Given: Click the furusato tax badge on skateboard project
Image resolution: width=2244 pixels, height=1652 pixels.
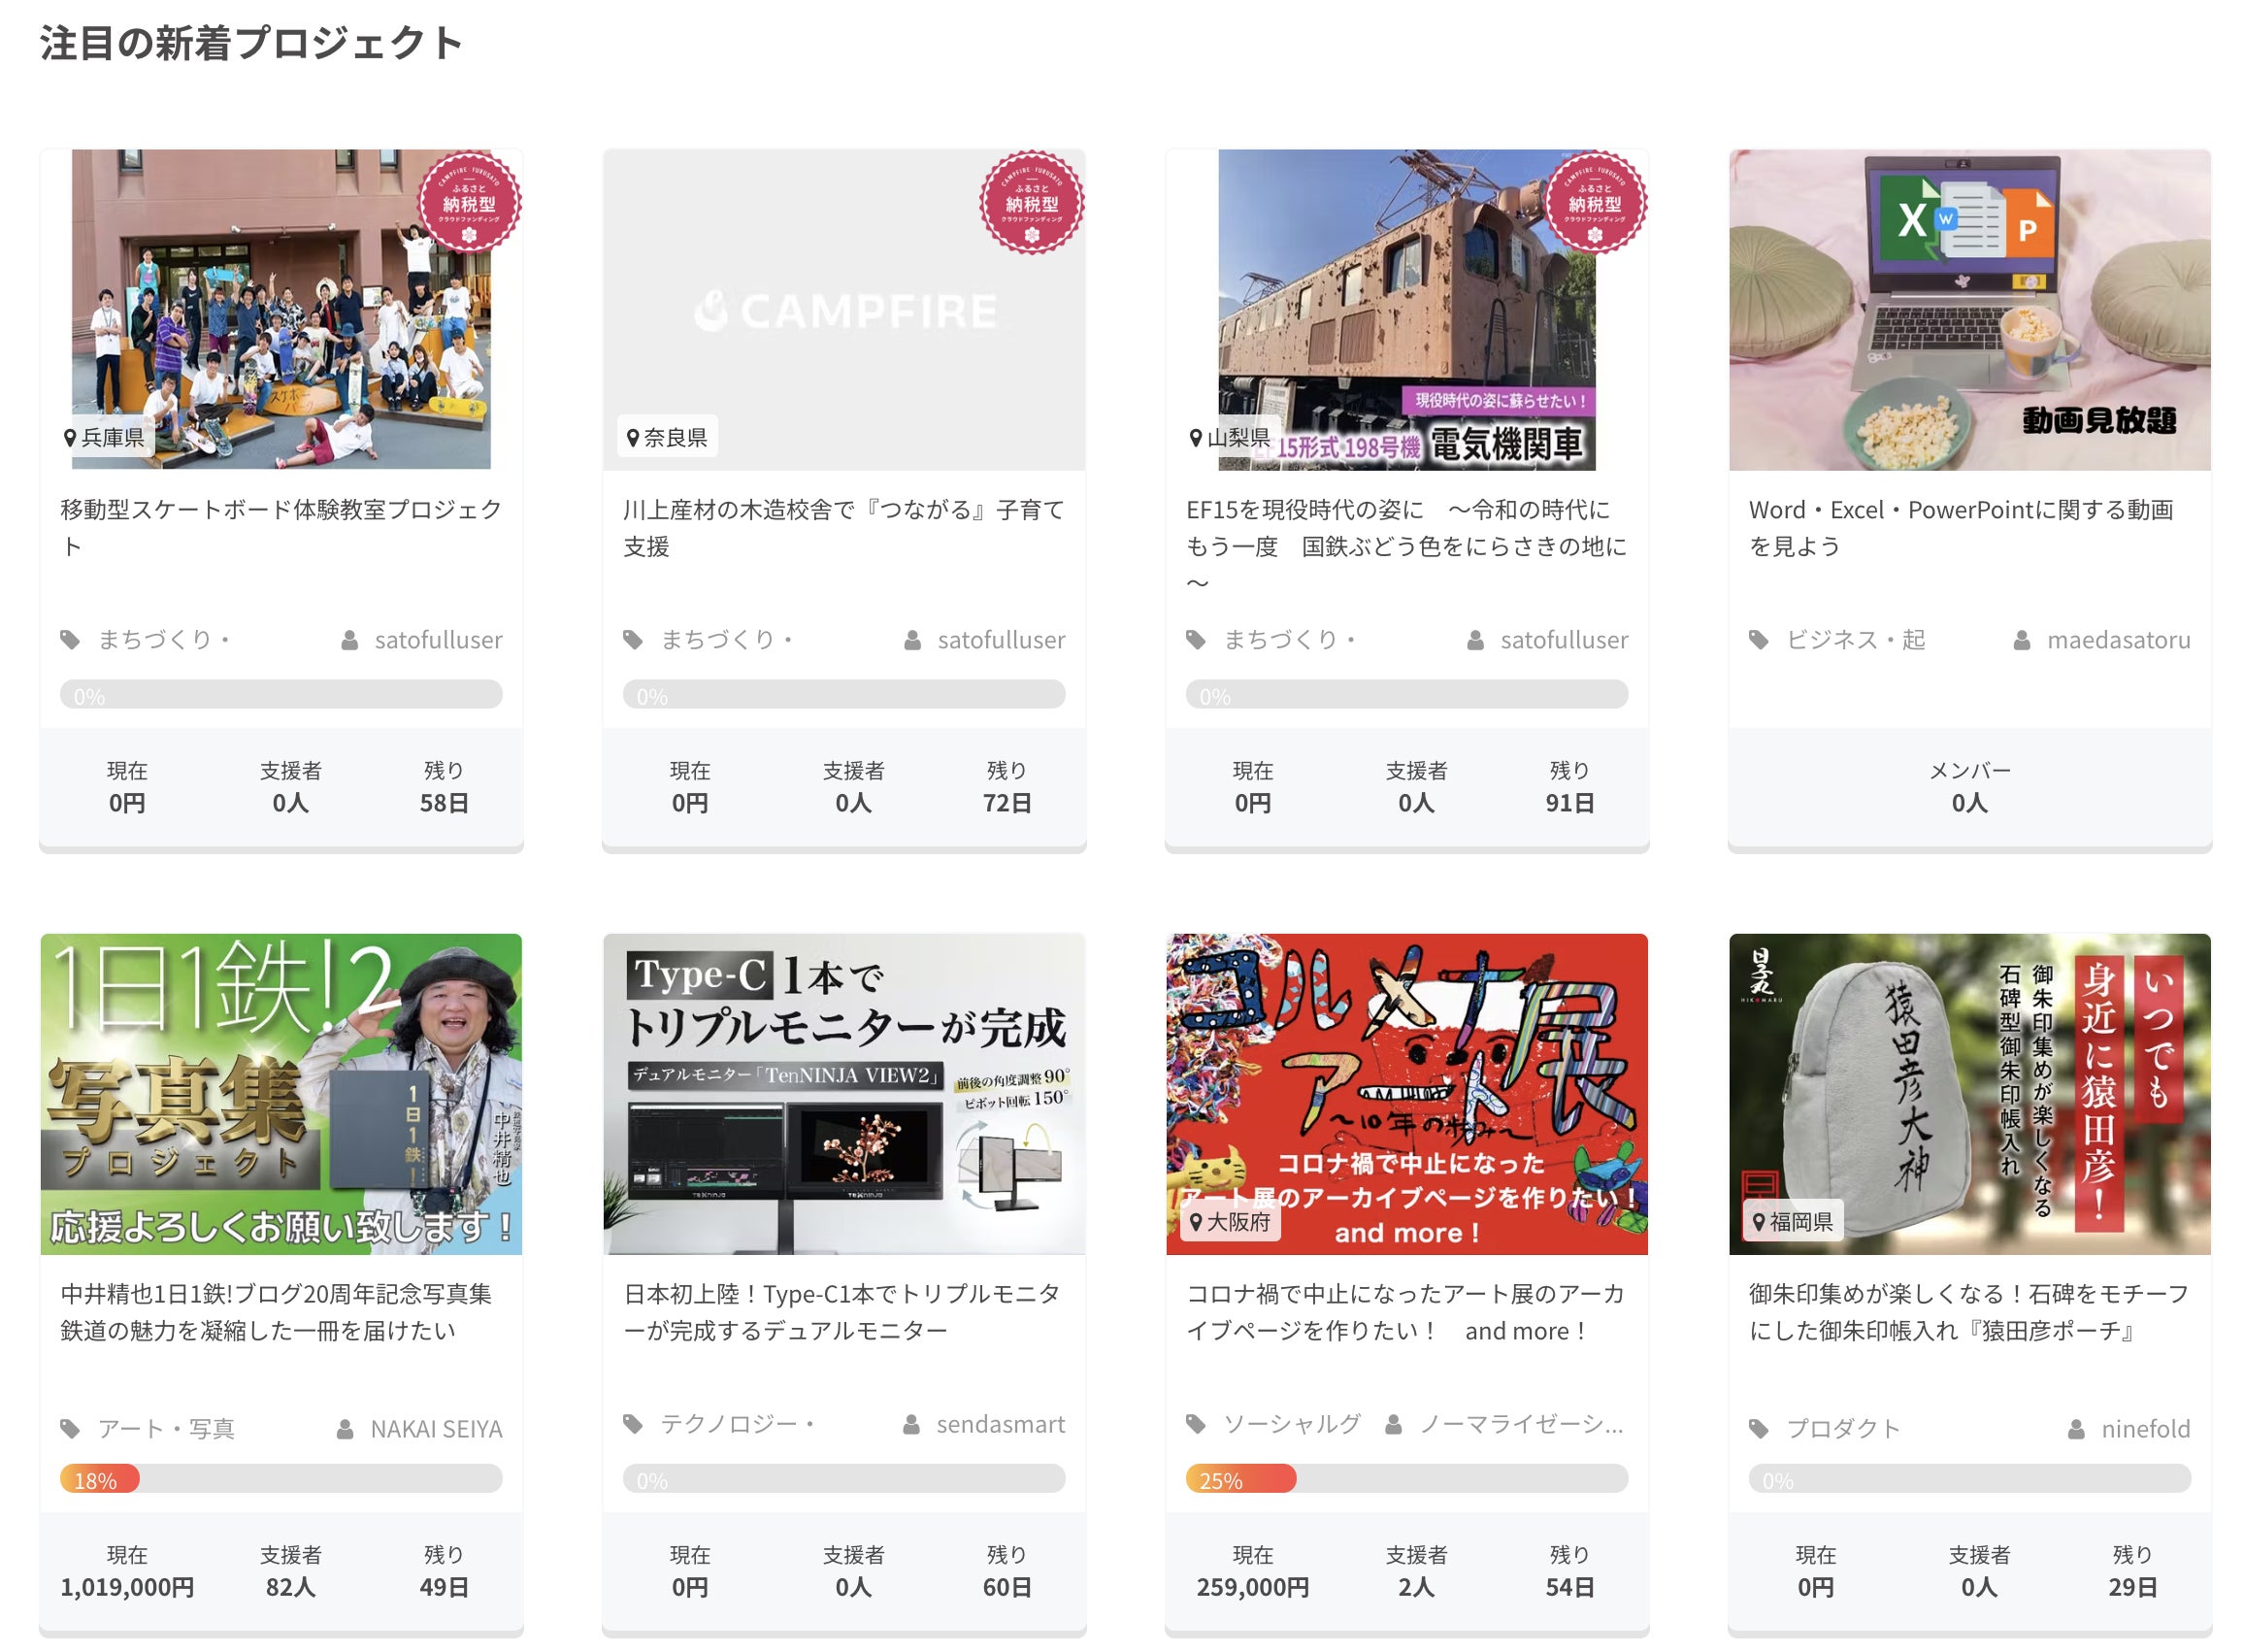Looking at the screenshot, I should 468,203.
